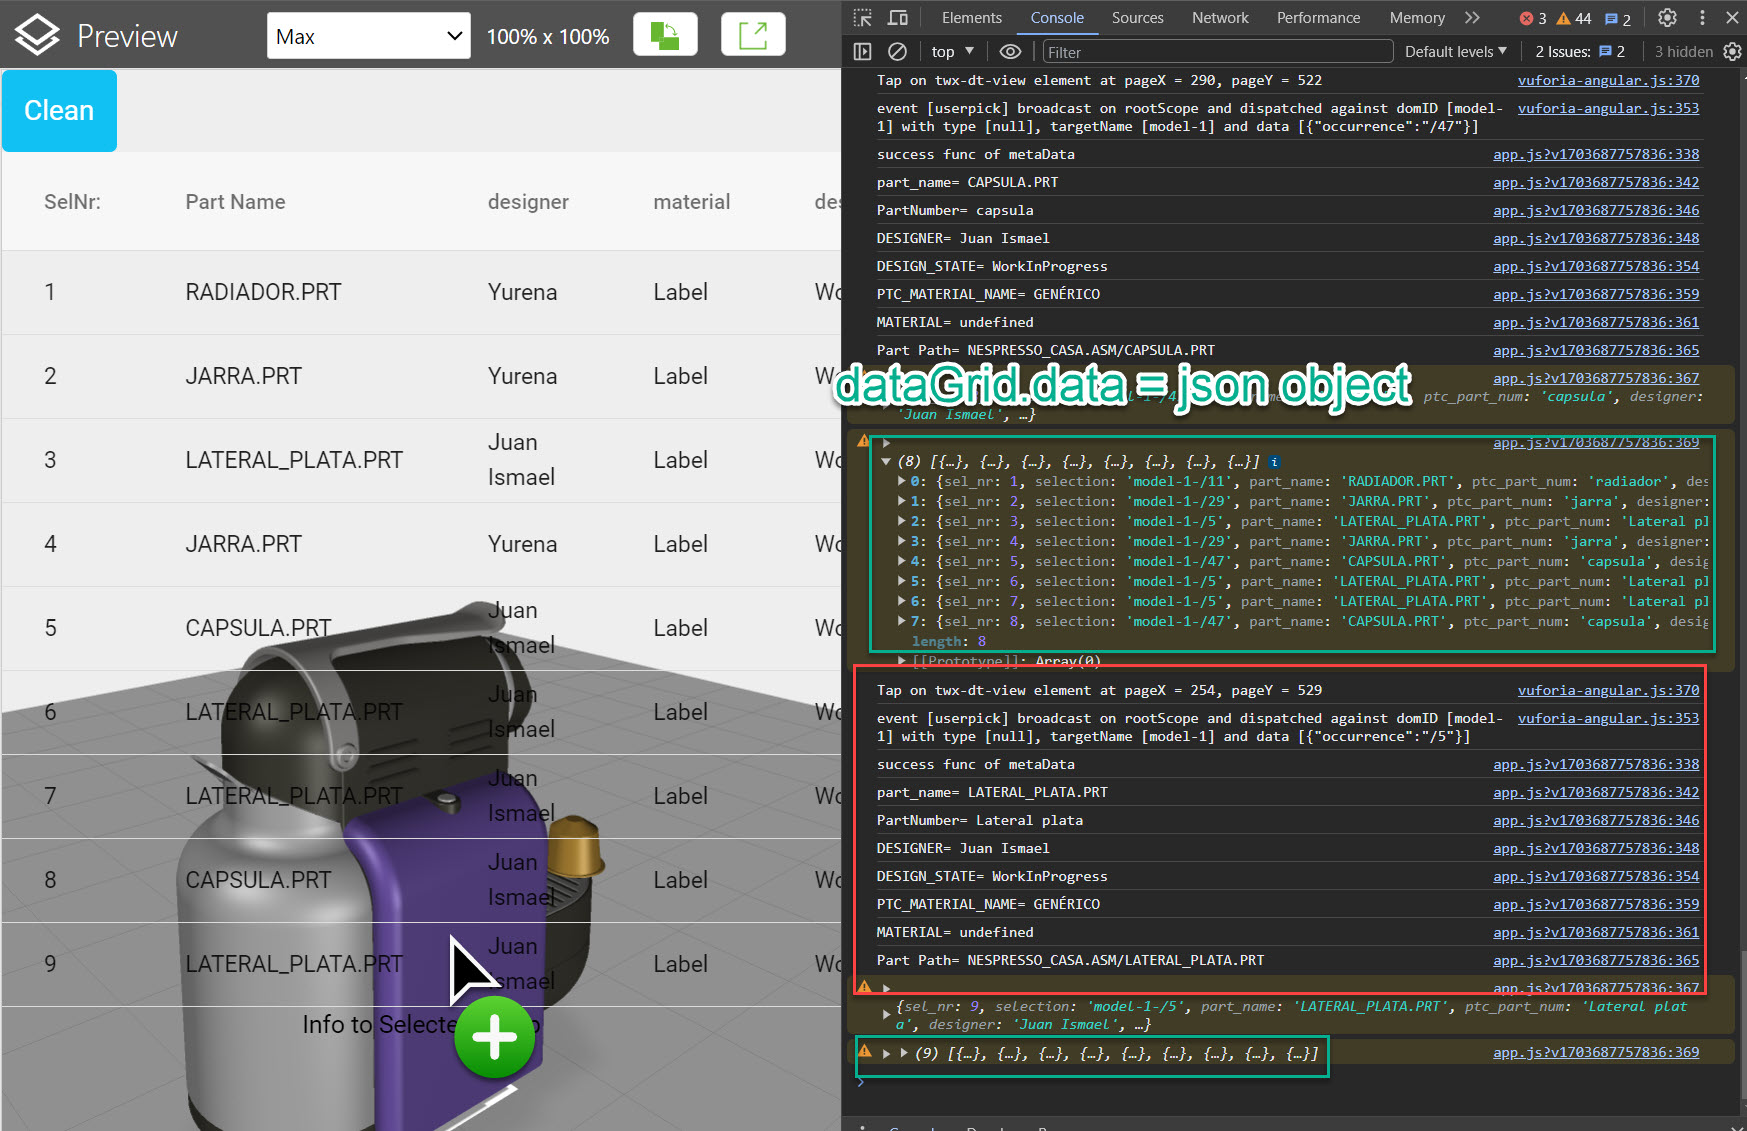Open the Default levels dropdown
The width and height of the screenshot is (1747, 1131).
[x=1455, y=52]
